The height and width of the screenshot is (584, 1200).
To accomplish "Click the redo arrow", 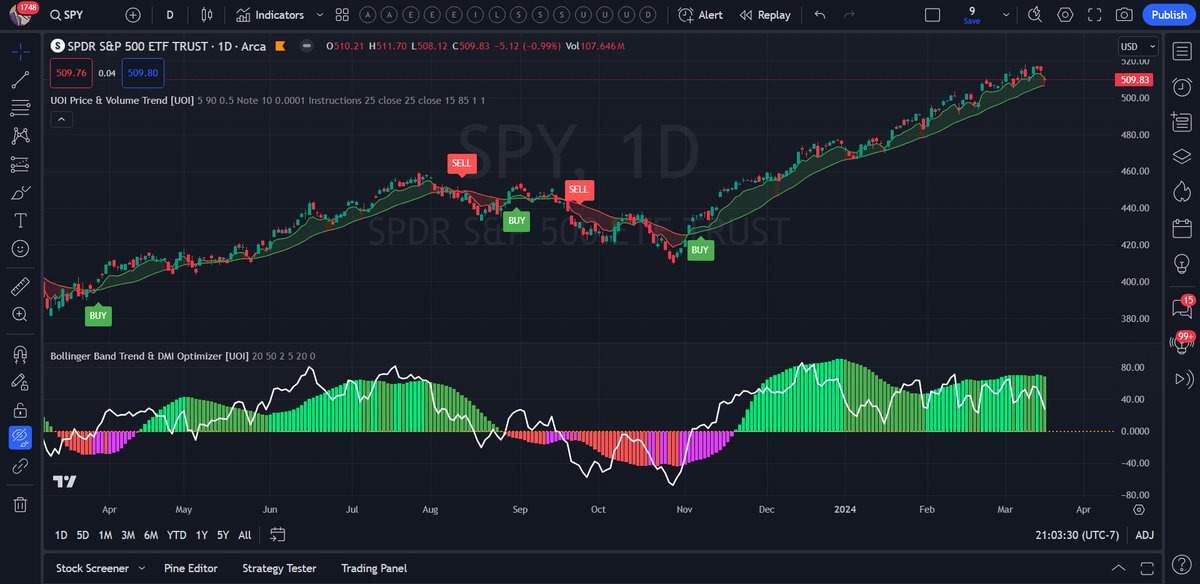I will click(850, 15).
